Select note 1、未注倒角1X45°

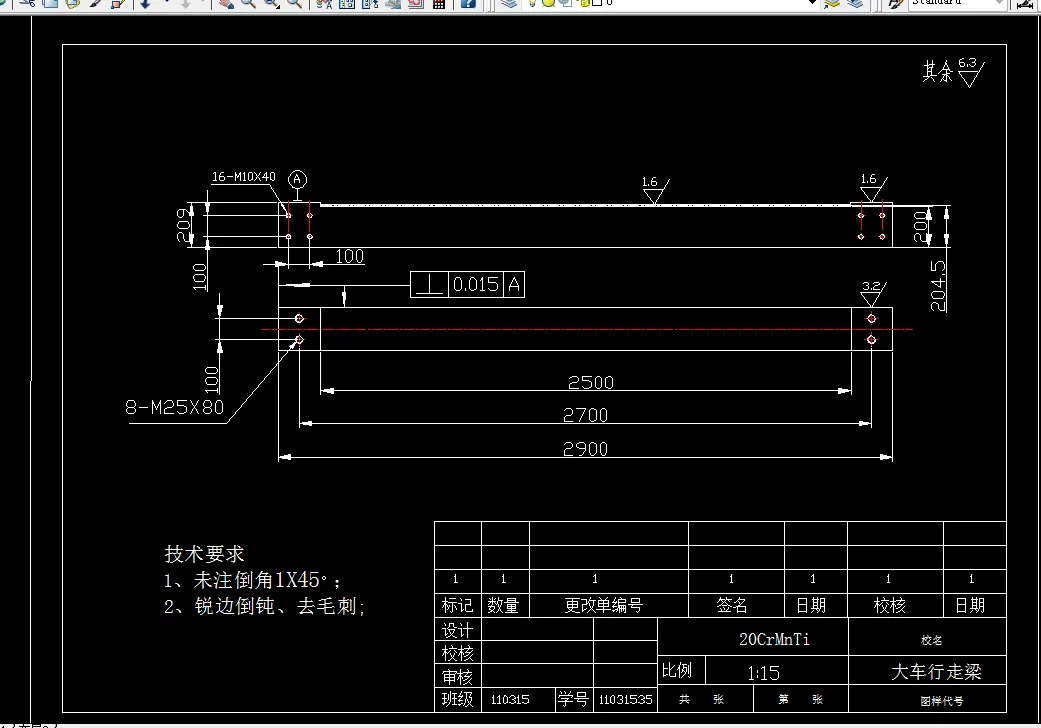252,580
